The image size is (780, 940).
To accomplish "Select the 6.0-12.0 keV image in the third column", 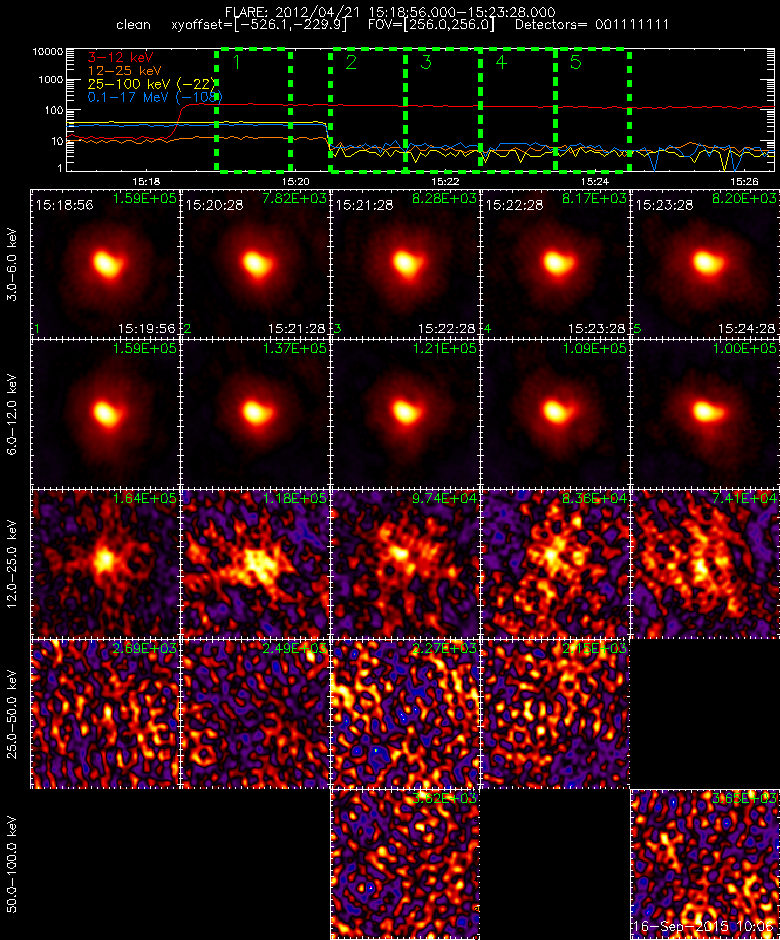I will coord(405,414).
